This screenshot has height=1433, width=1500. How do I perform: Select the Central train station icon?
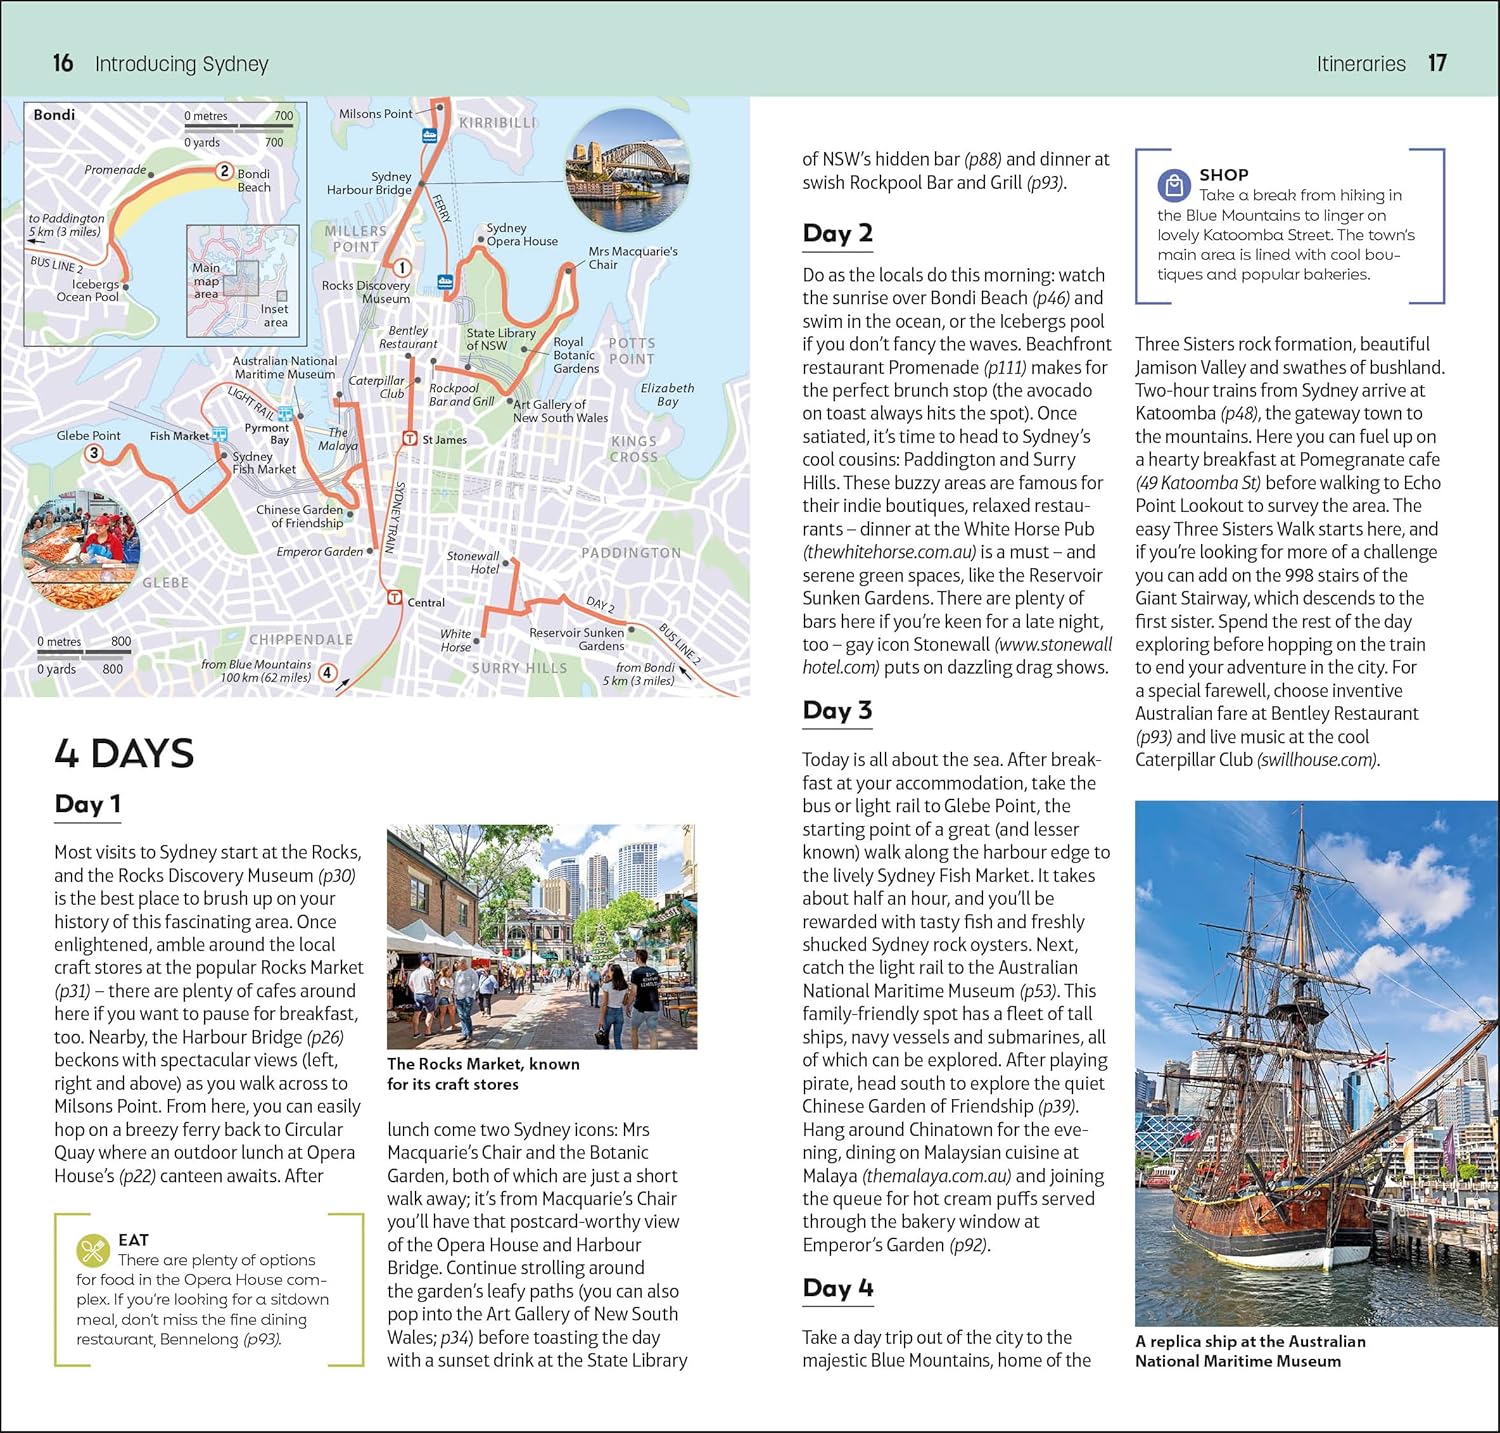pos(394,598)
